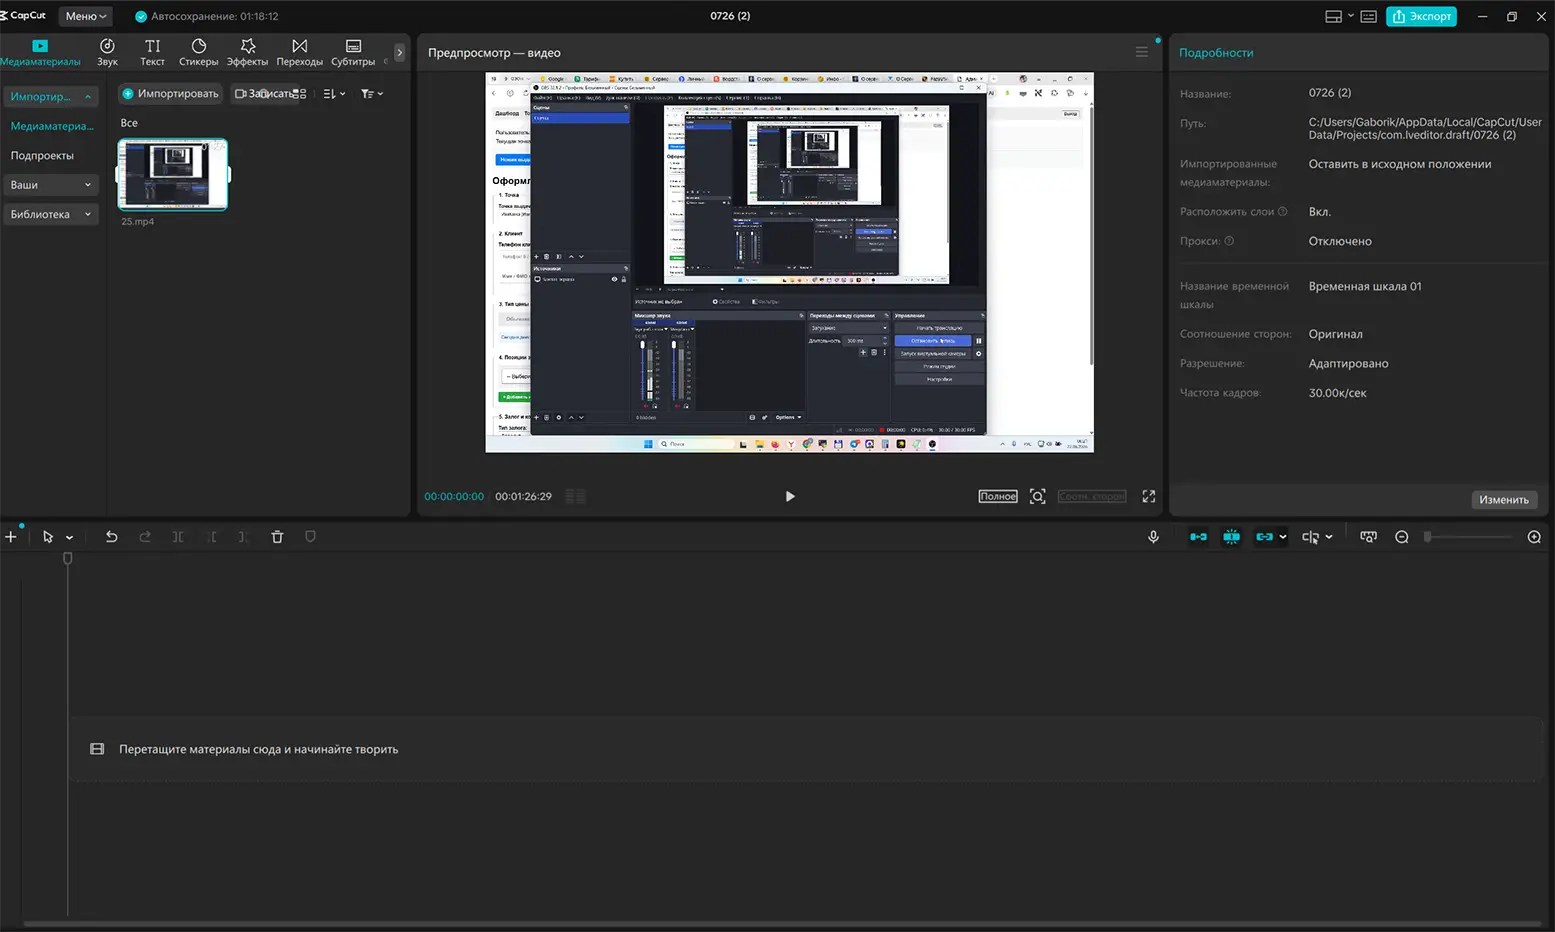Click the add track plus icon

coord(11,537)
